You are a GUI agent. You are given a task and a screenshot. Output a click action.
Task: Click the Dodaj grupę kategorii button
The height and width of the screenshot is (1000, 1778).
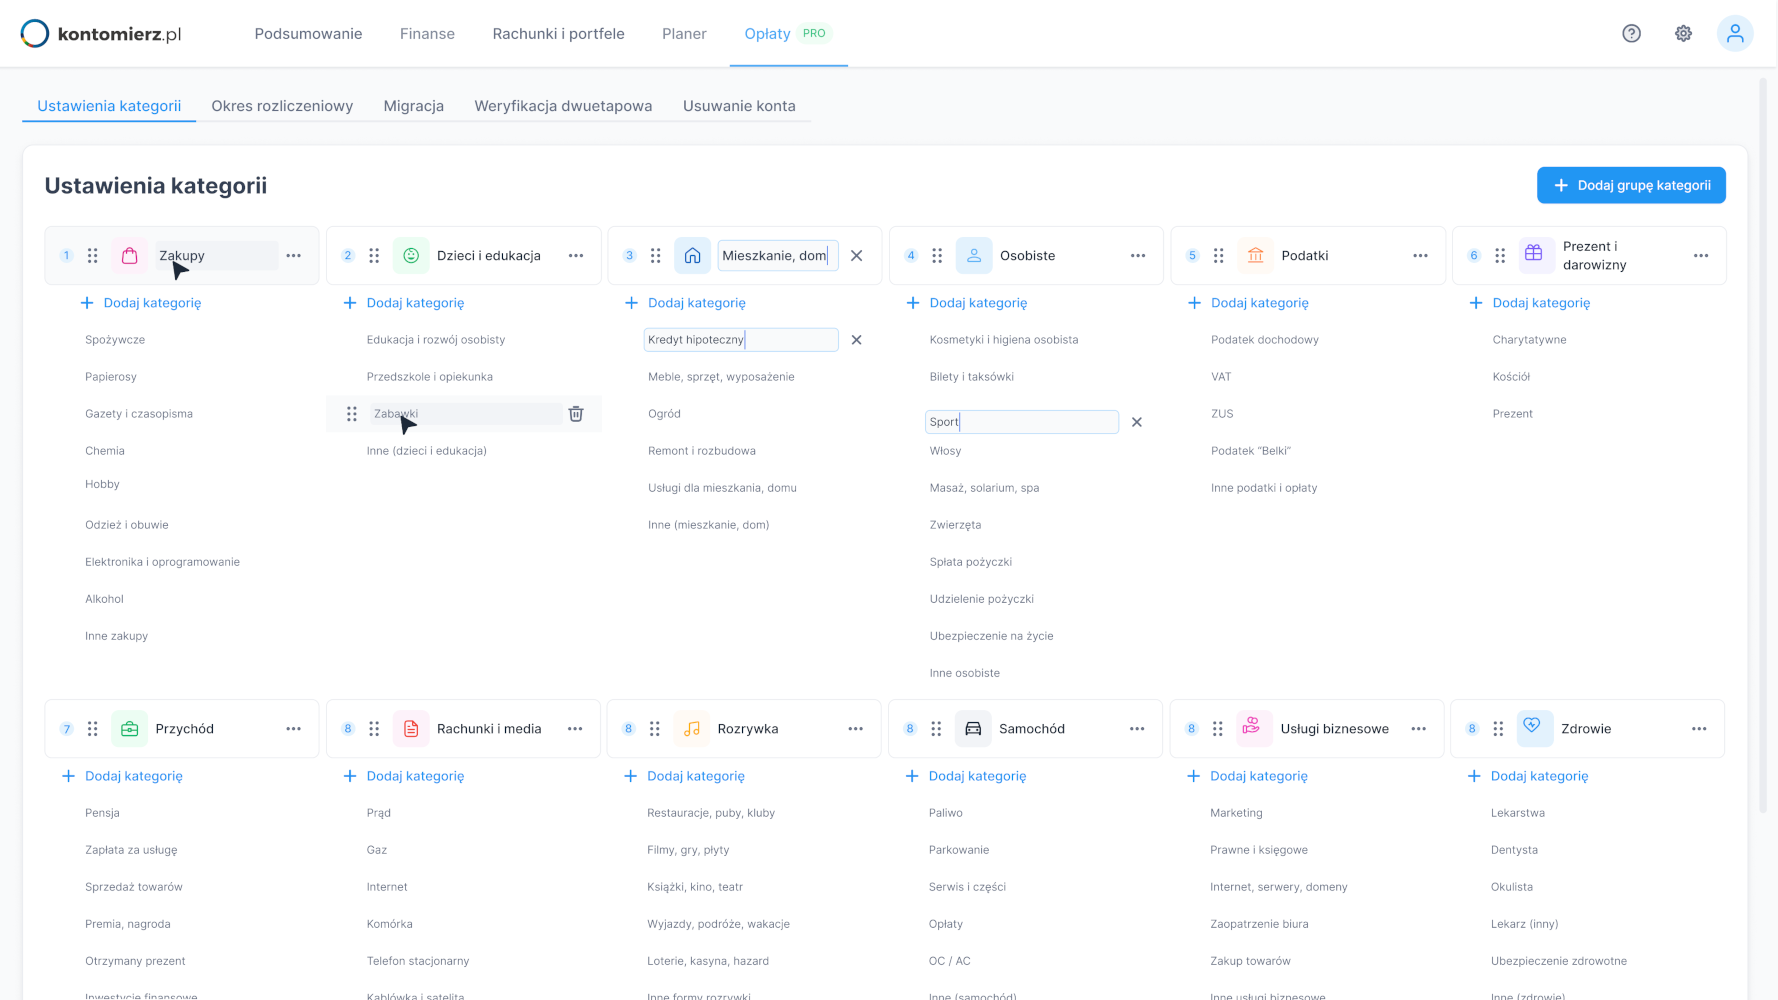(1630, 185)
